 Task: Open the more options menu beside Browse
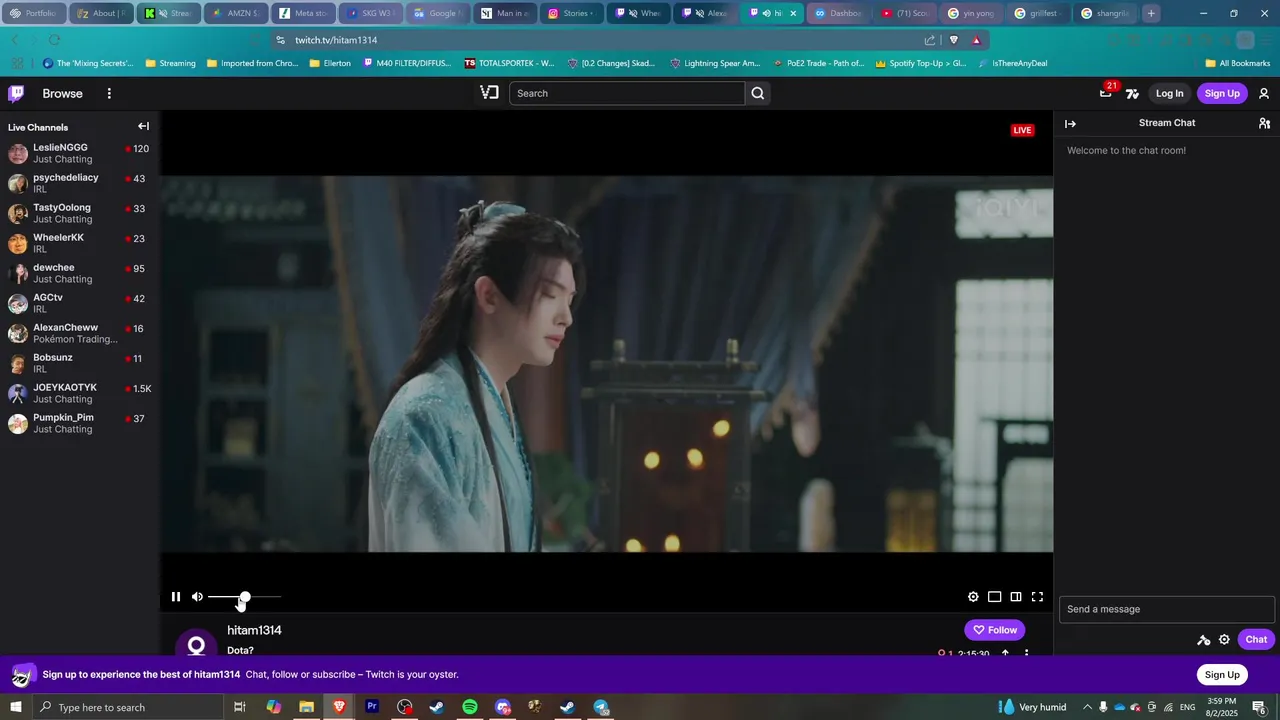pyautogui.click(x=109, y=93)
